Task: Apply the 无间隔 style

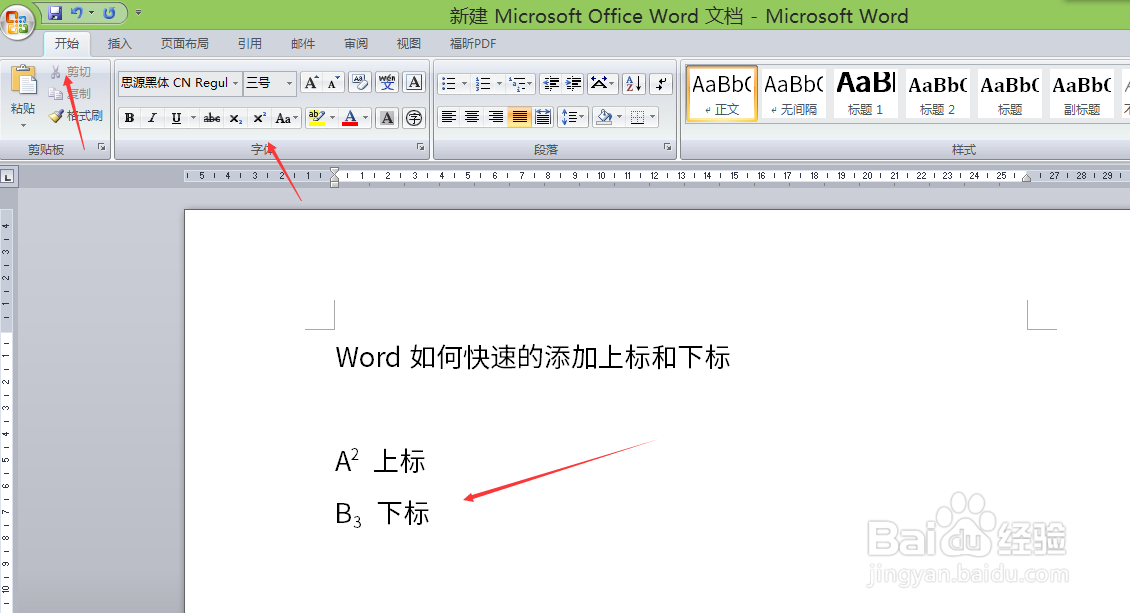Action: coord(793,94)
